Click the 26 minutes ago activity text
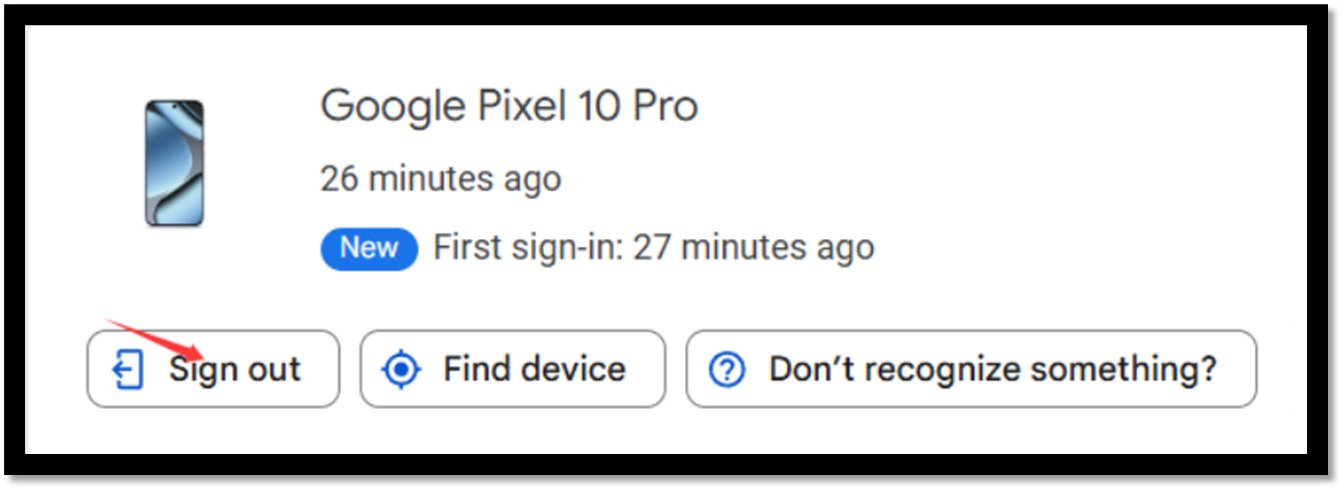Screen dimensions: 1344x491 pyautogui.click(x=440, y=180)
